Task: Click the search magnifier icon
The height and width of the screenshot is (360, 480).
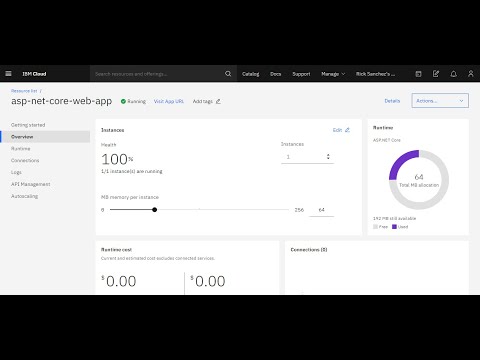Action: point(228,74)
